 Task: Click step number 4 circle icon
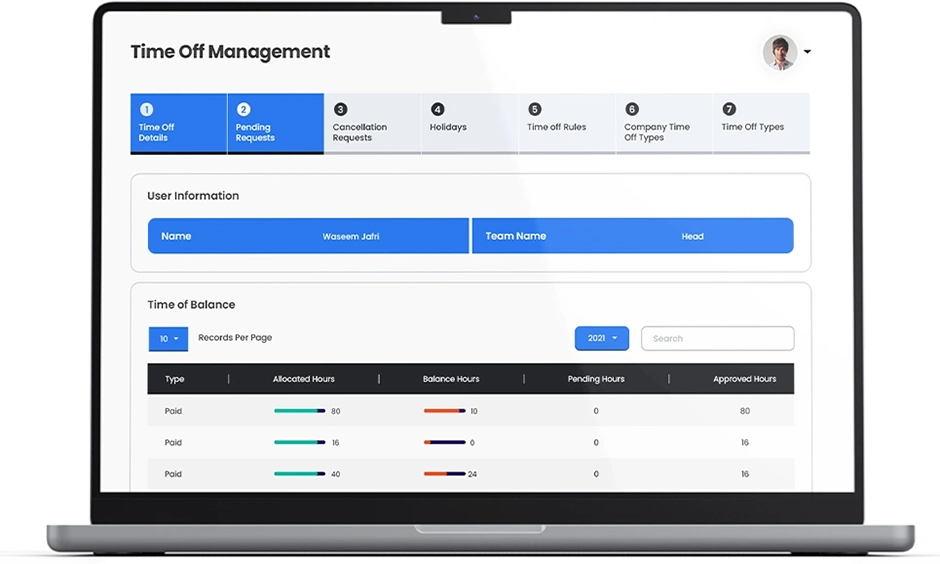pyautogui.click(x=438, y=109)
